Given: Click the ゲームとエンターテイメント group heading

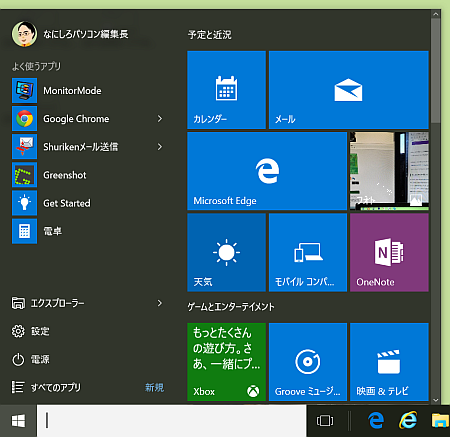Looking at the screenshot, I should (231, 306).
